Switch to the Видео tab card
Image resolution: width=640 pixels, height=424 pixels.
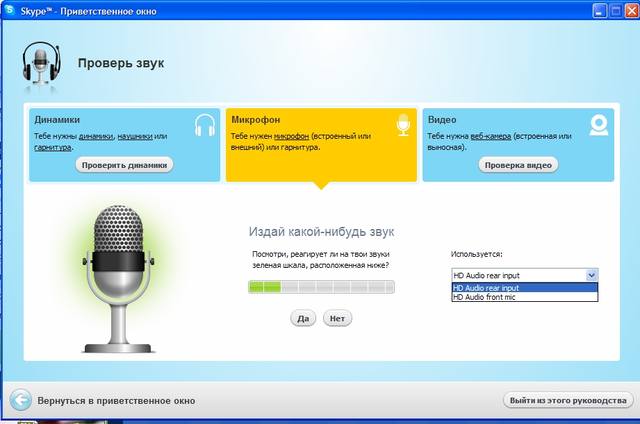[518, 144]
